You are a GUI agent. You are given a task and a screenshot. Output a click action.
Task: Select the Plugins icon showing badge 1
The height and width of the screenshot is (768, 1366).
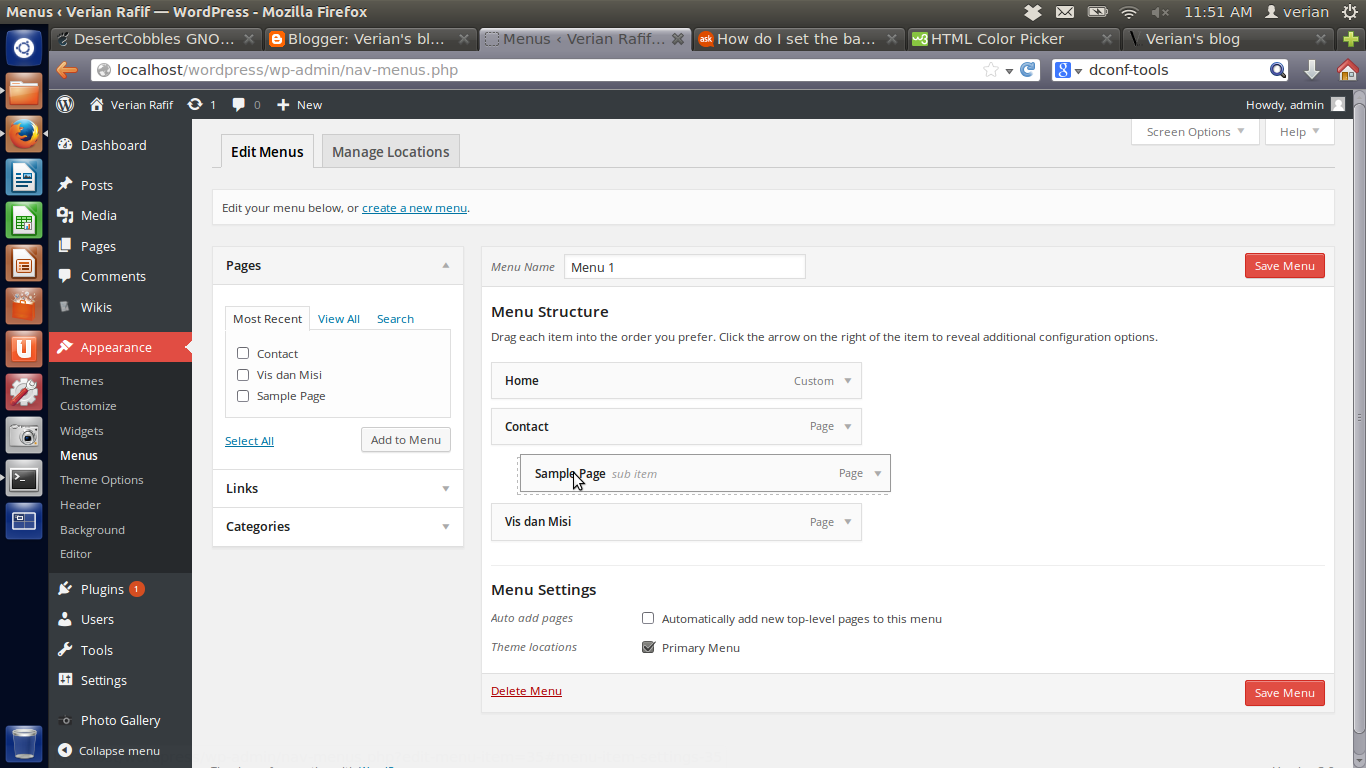point(67,589)
